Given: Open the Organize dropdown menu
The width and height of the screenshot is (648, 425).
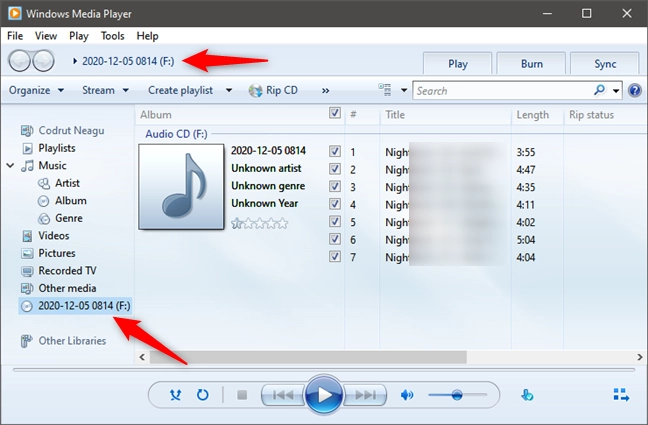Looking at the screenshot, I should [x=36, y=90].
